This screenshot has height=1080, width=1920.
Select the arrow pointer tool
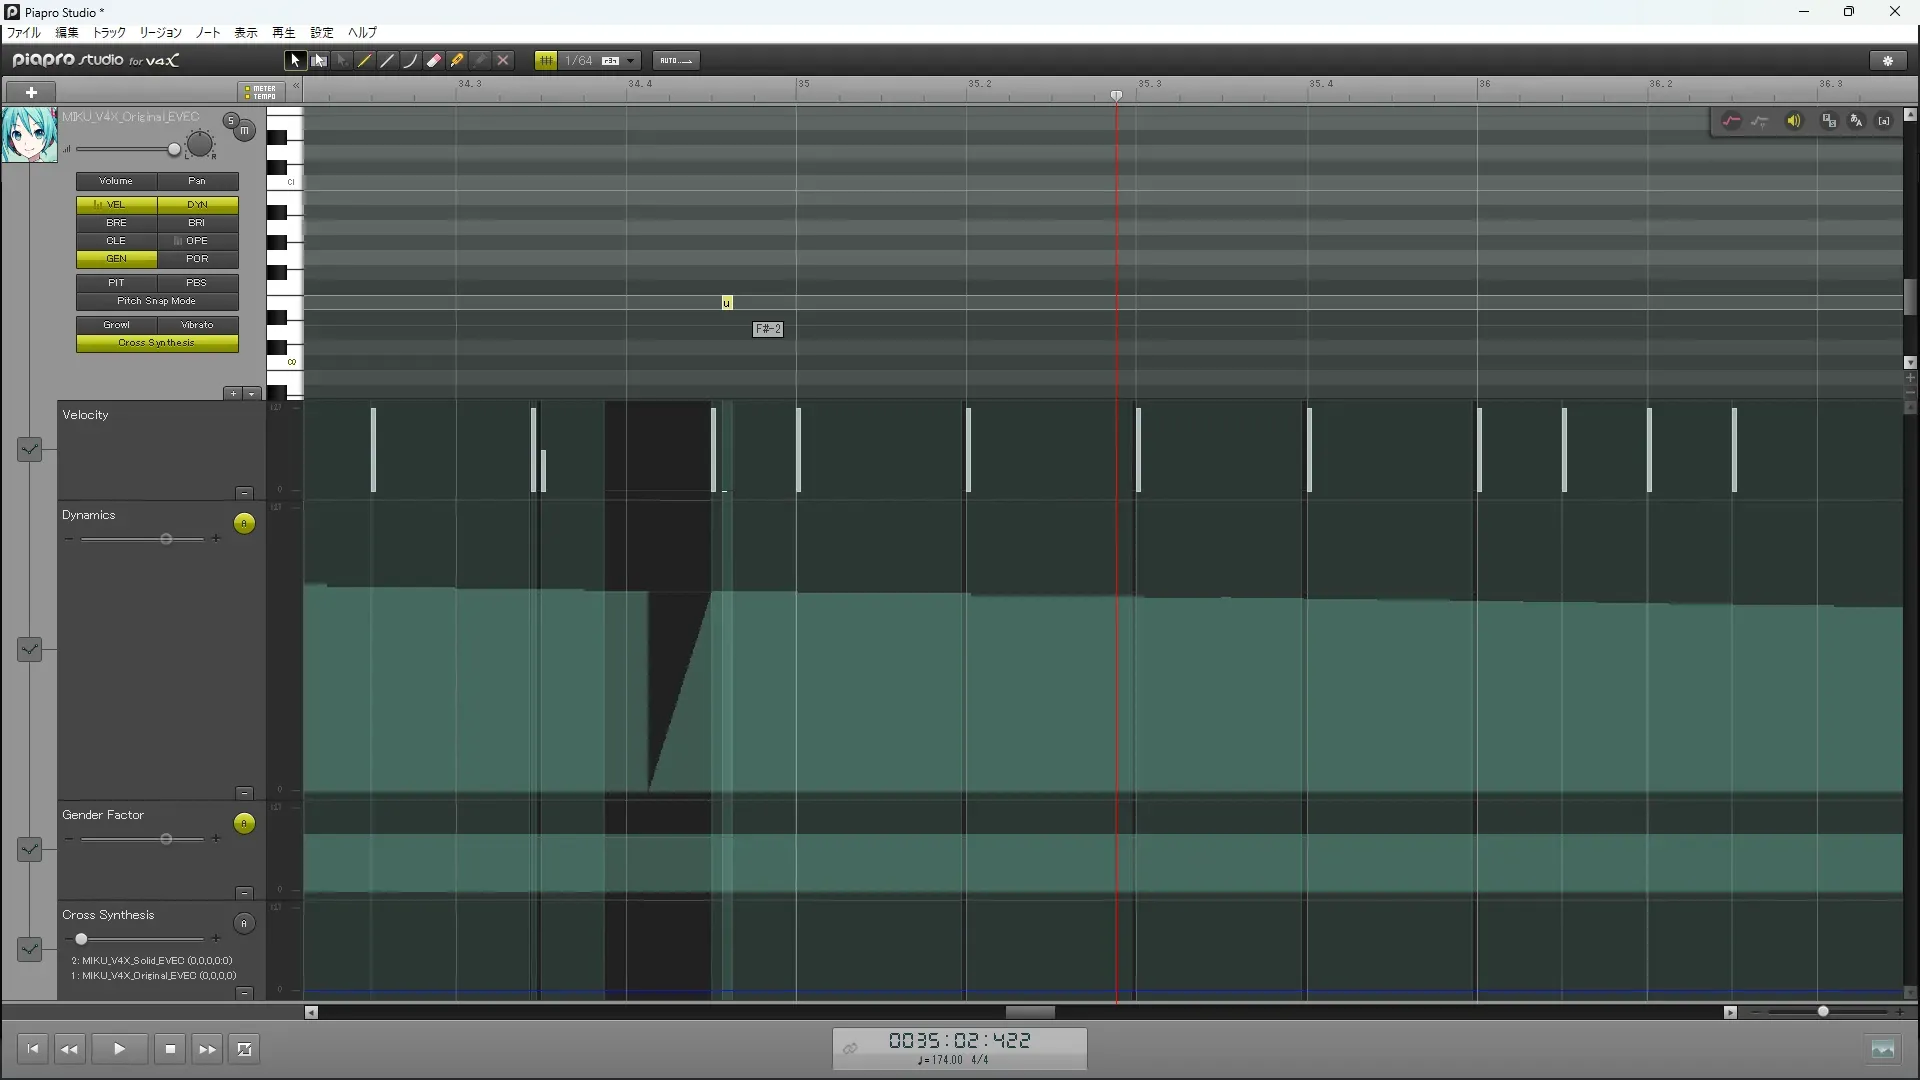pos(294,61)
